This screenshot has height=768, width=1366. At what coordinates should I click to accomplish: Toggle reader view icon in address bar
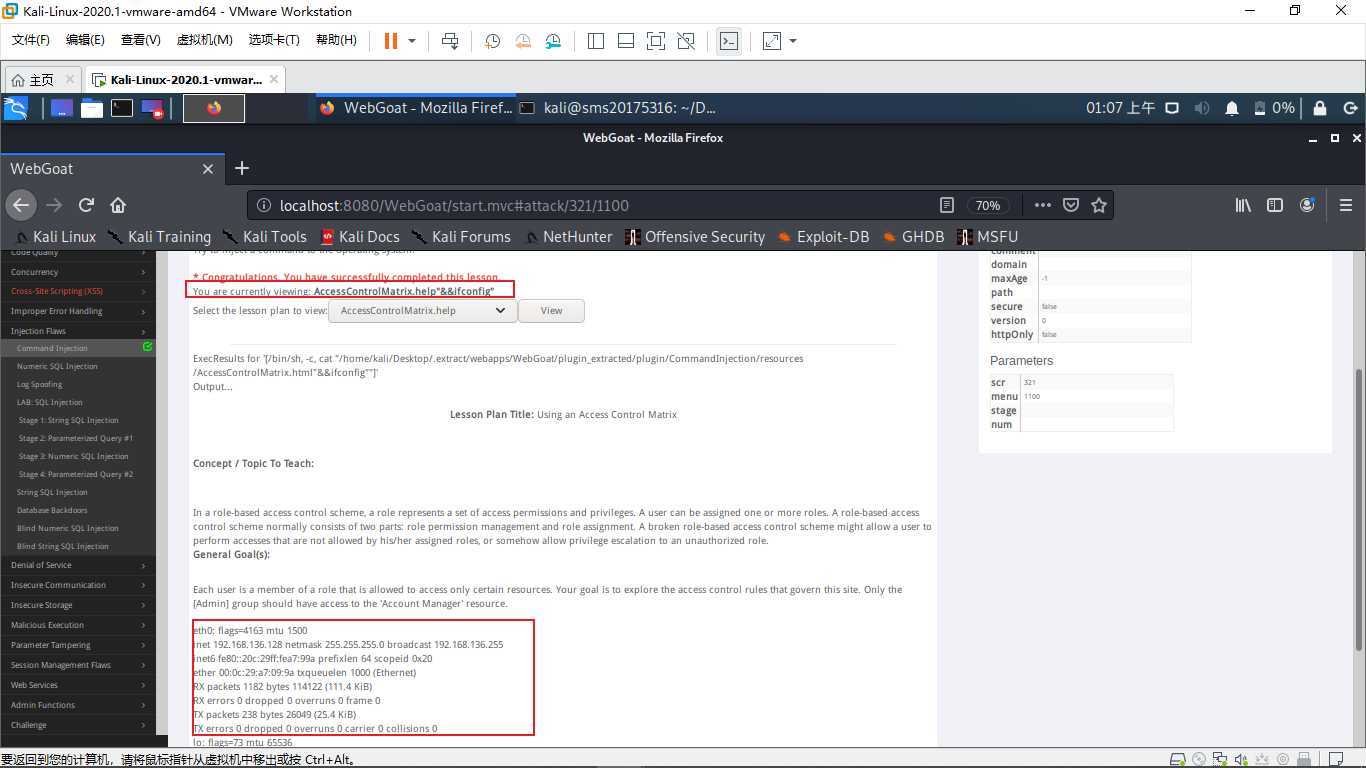[947, 205]
